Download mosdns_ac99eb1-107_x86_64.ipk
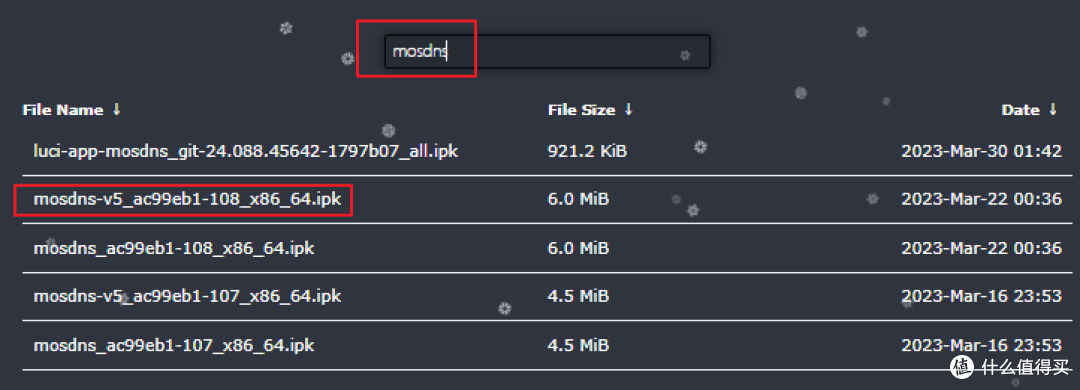The height and width of the screenshot is (390, 1080). coord(174,345)
